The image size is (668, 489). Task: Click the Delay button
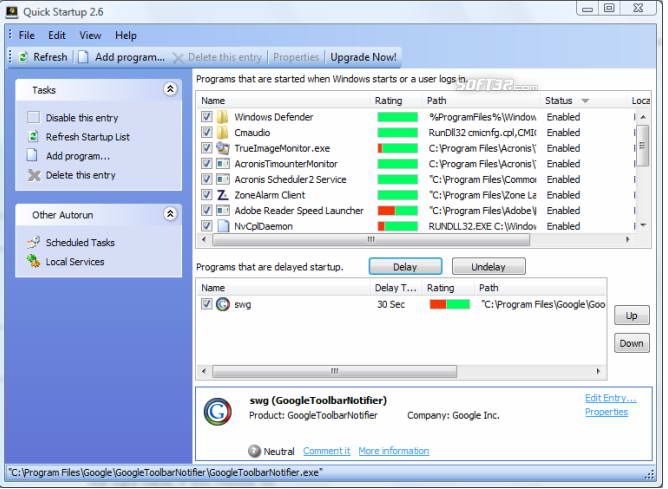[405, 267]
